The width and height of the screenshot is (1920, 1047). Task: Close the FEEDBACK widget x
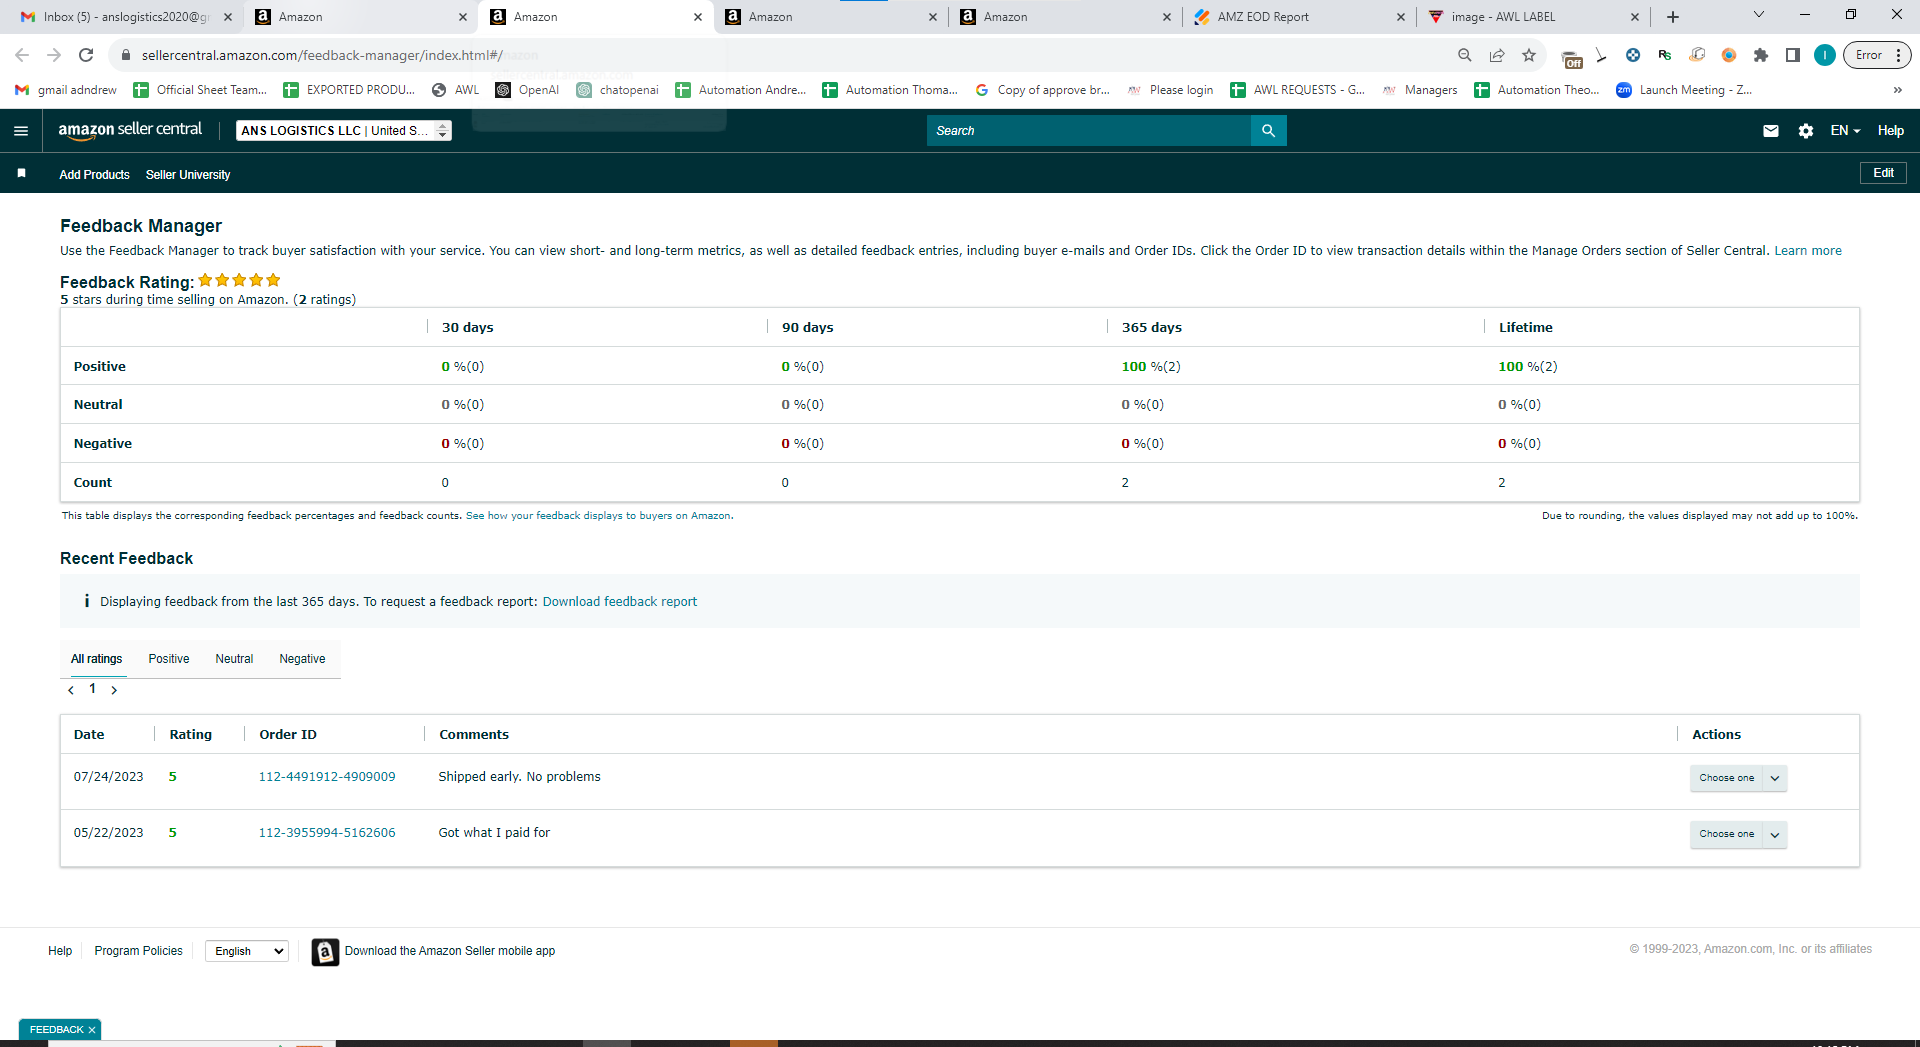point(92,1030)
